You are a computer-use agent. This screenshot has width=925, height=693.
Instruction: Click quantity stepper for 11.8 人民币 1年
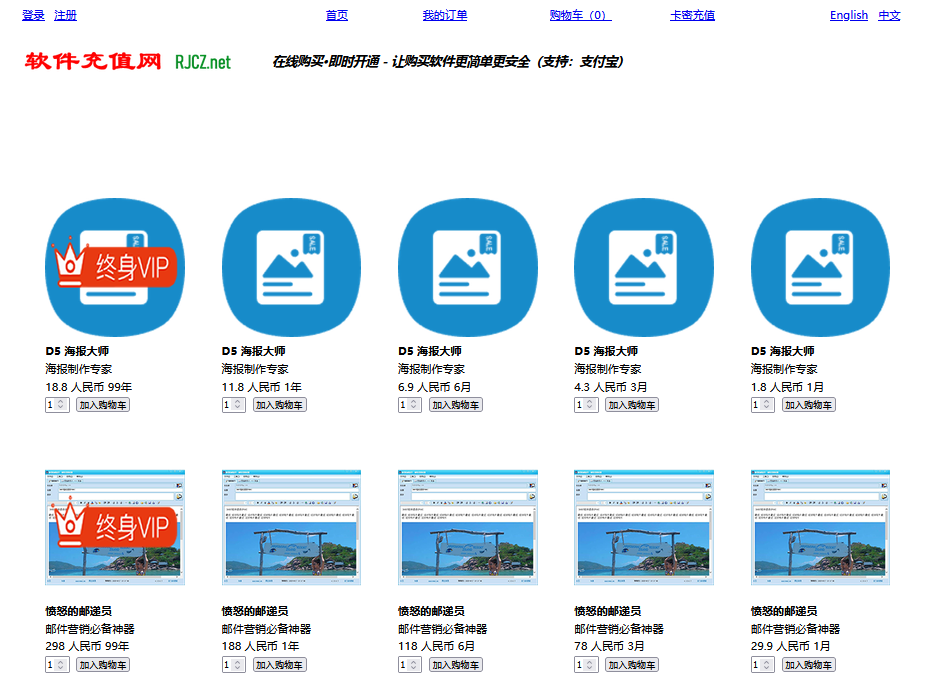tap(234, 405)
